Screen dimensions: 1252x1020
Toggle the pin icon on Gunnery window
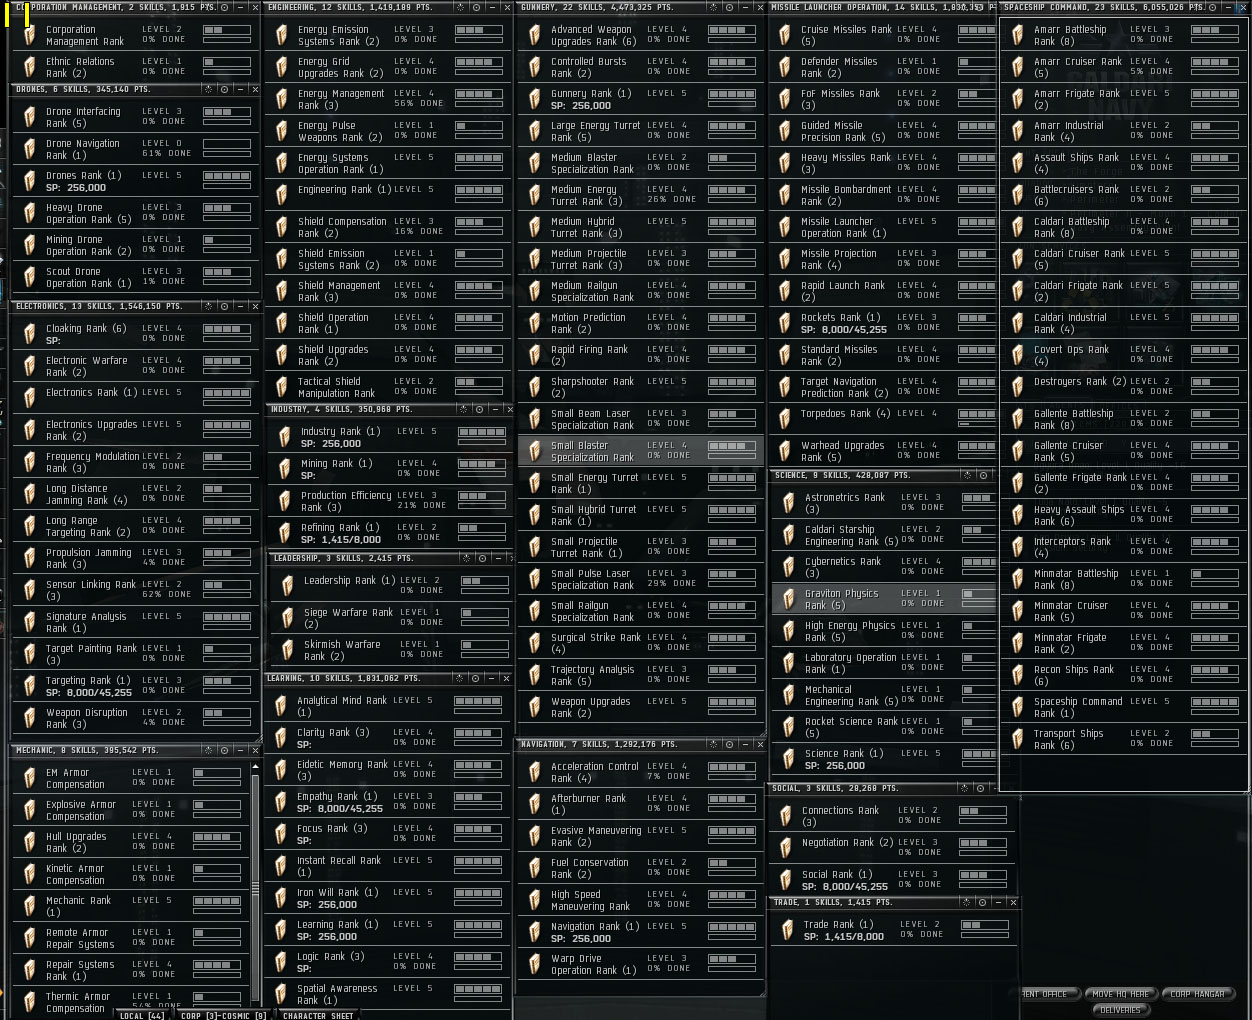714,7
